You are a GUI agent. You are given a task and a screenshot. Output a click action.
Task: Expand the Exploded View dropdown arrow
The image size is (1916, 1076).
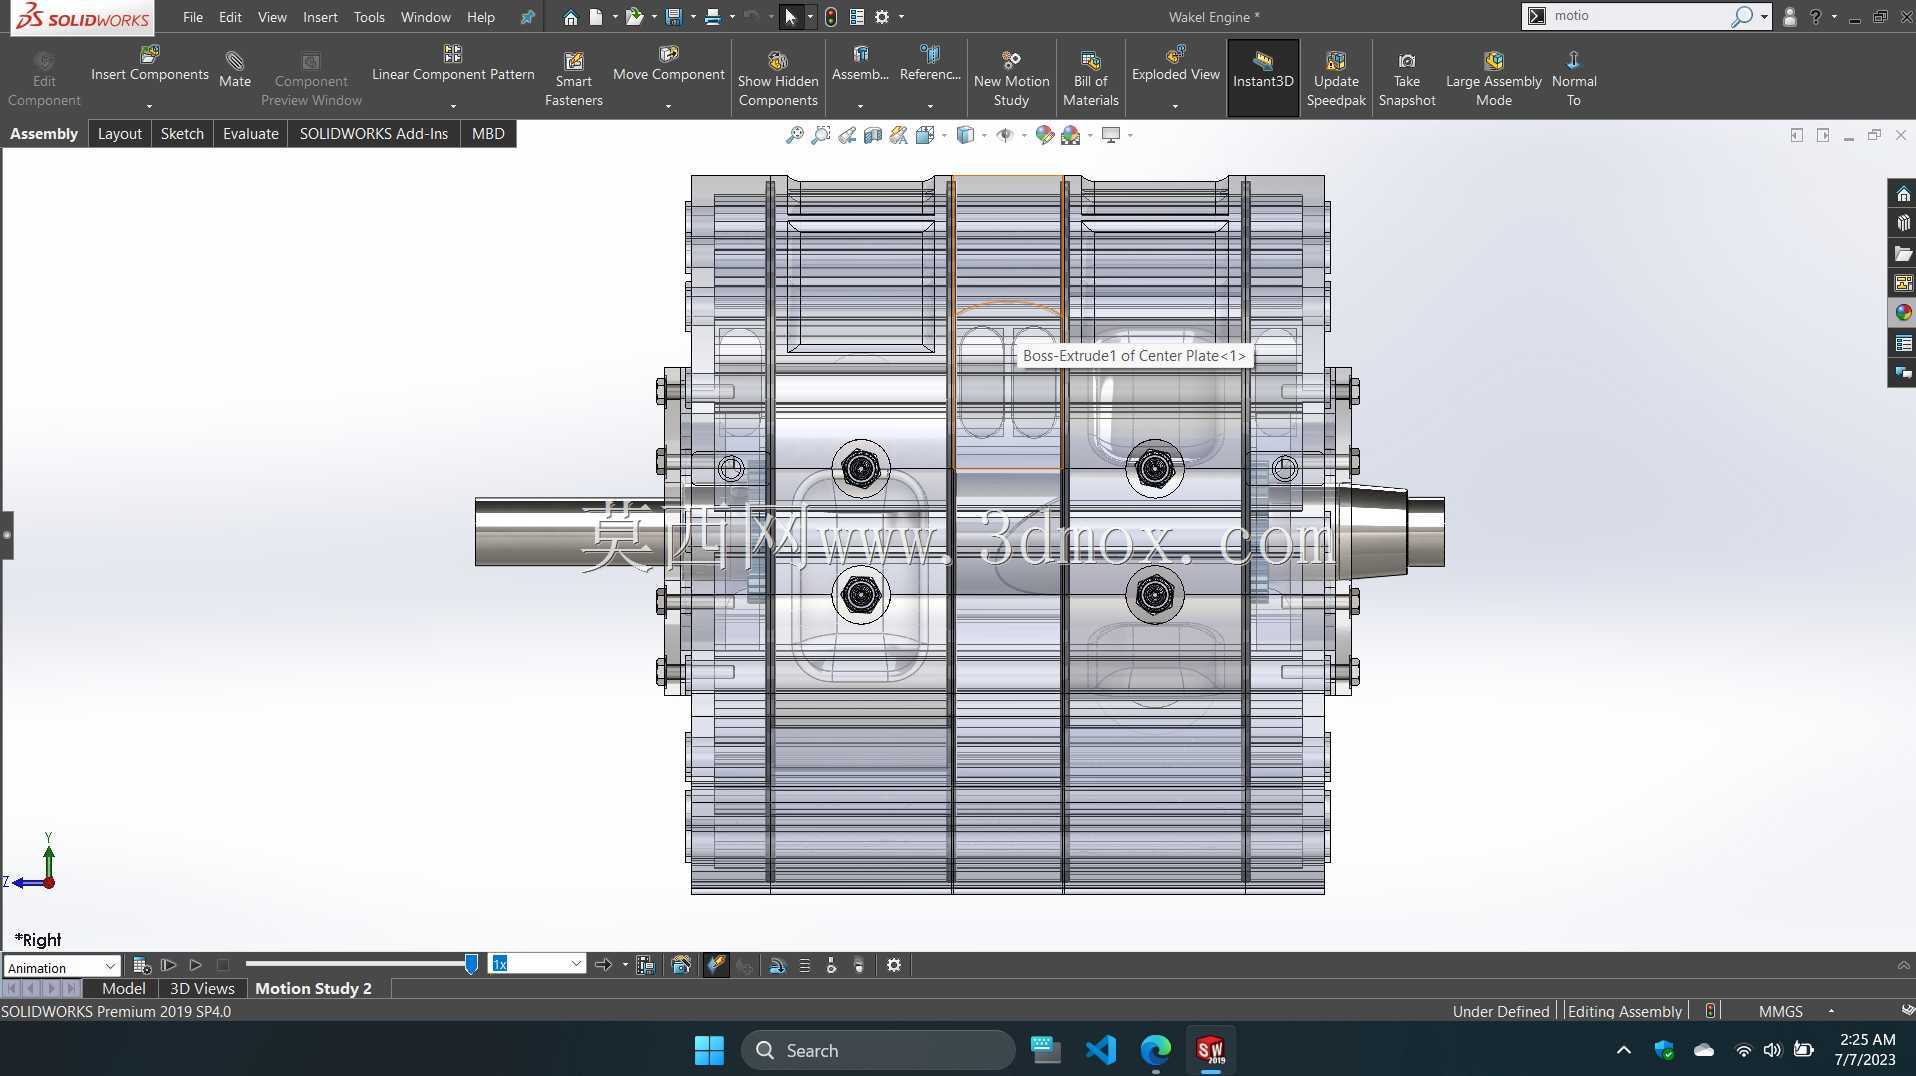(x=1175, y=105)
